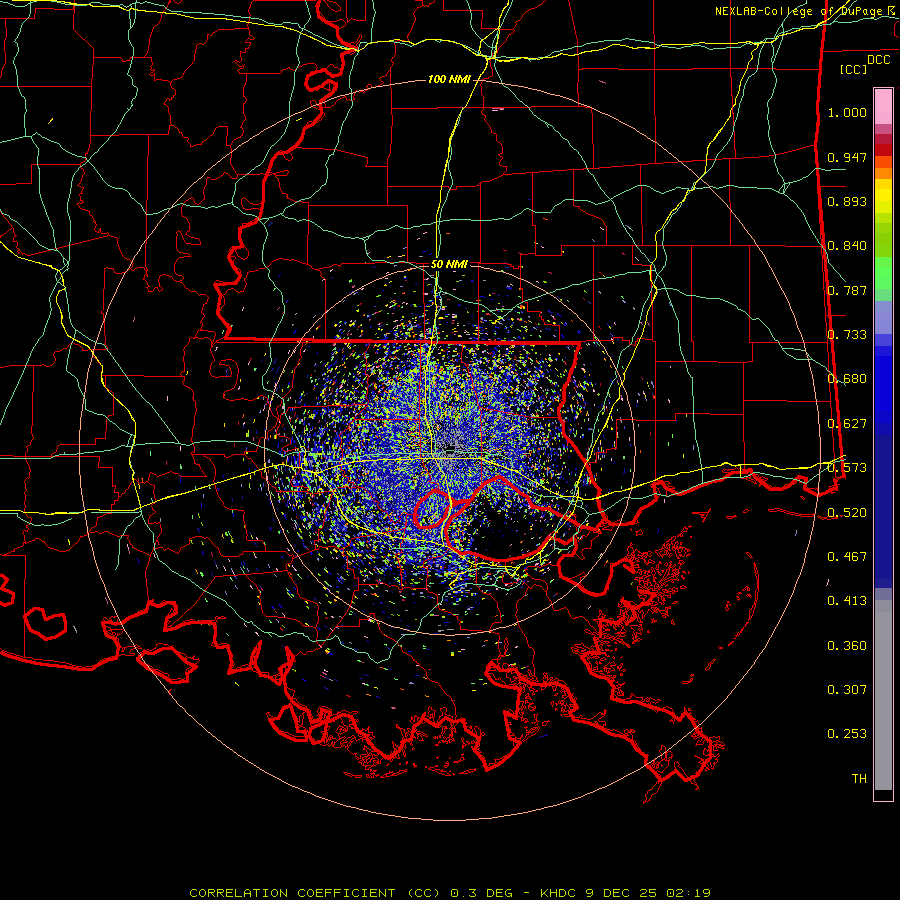Click the 0.680 scale value

pyautogui.click(x=847, y=379)
